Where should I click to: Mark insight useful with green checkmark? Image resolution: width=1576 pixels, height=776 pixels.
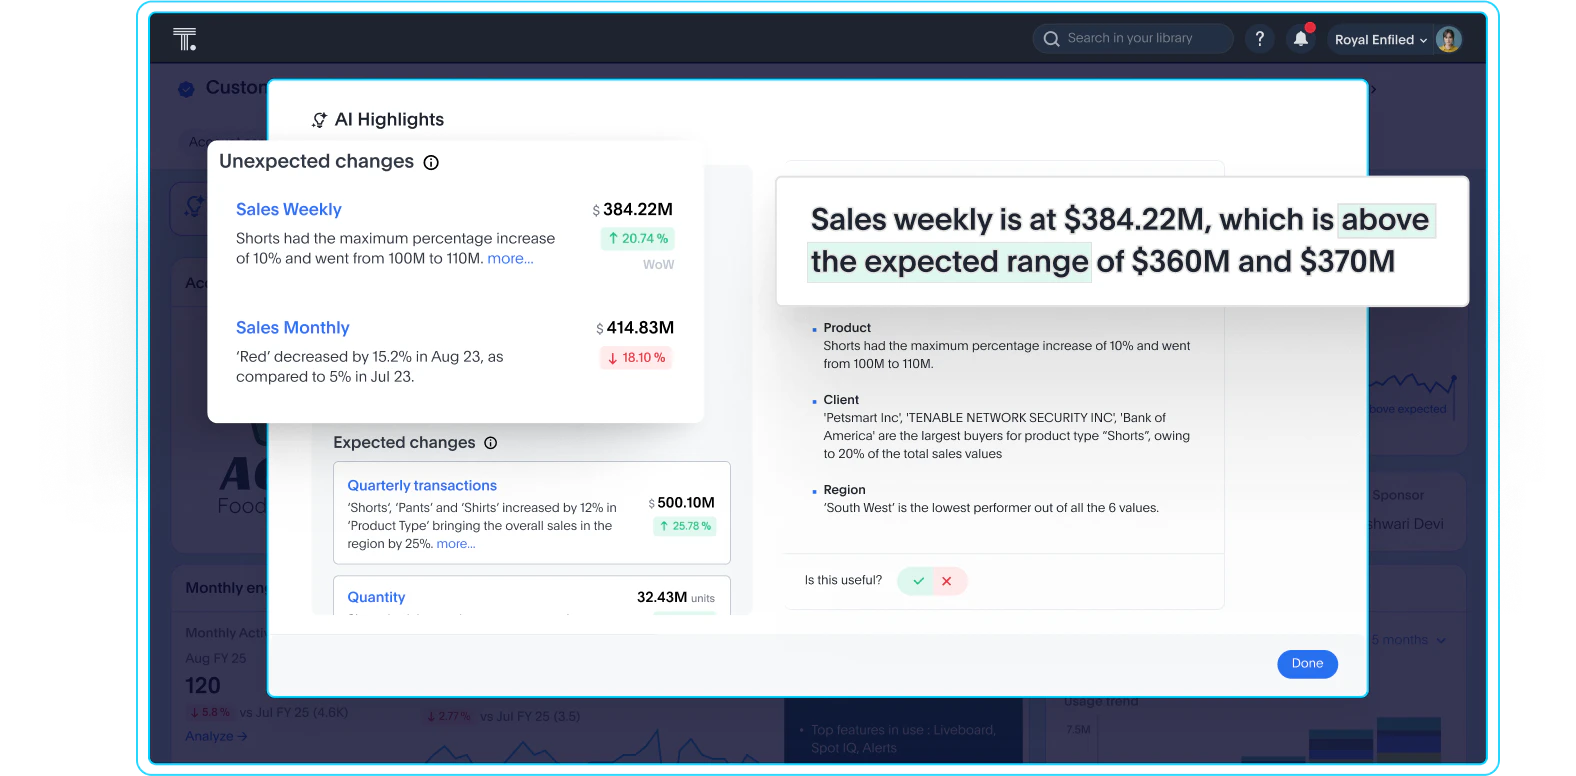[917, 581]
